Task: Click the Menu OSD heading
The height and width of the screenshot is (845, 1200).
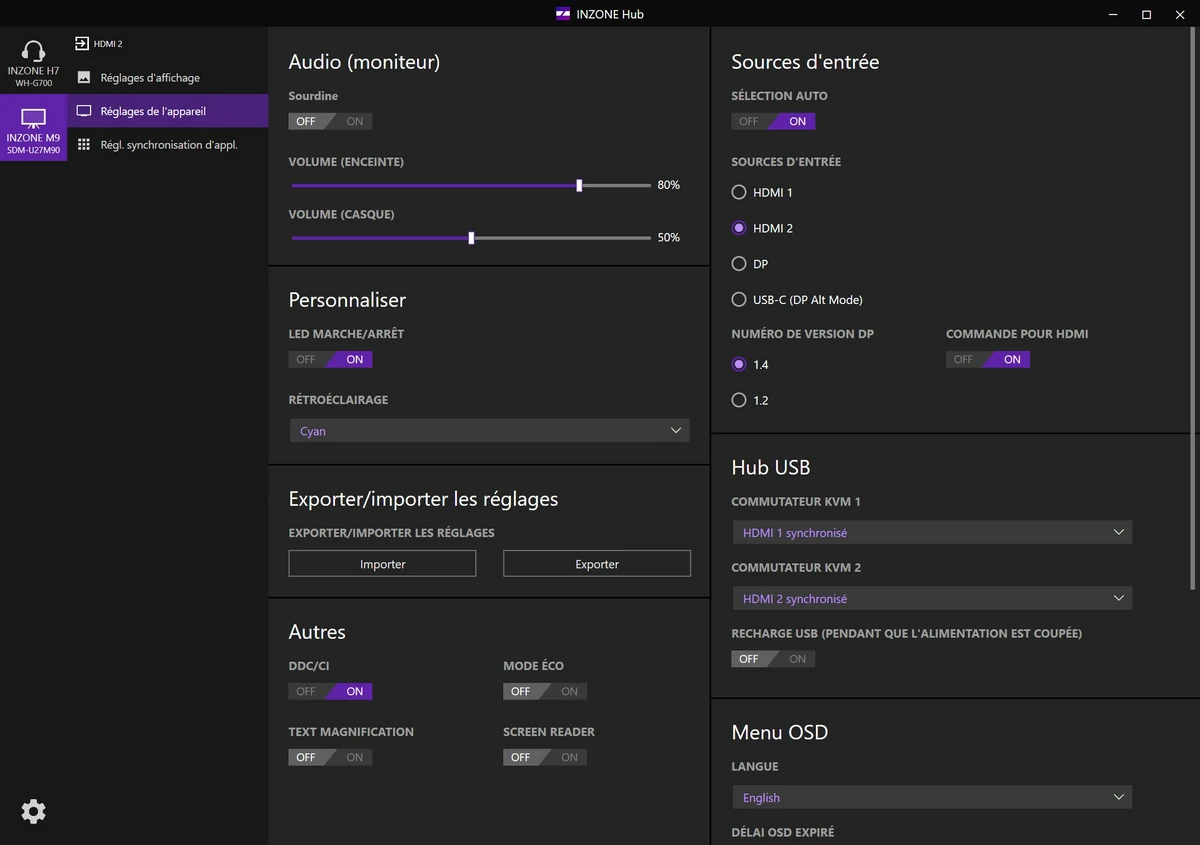Action: [x=780, y=732]
